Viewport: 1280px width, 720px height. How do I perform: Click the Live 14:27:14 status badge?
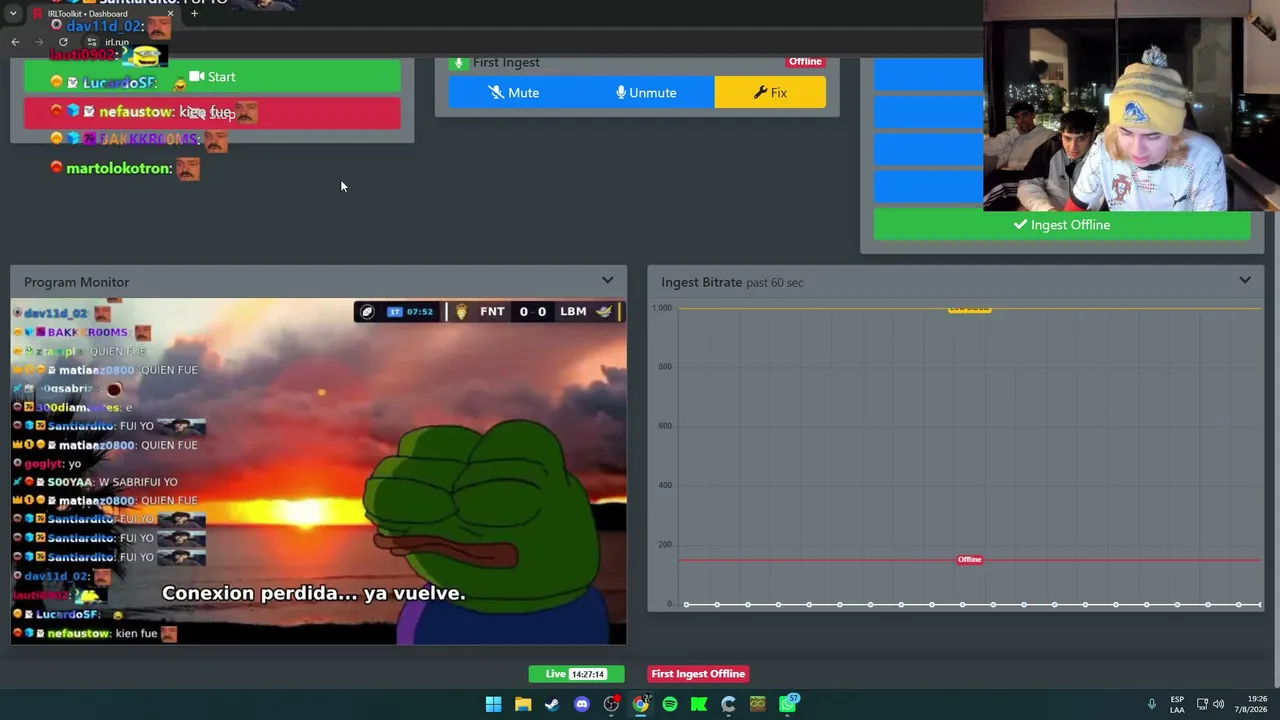click(x=576, y=674)
